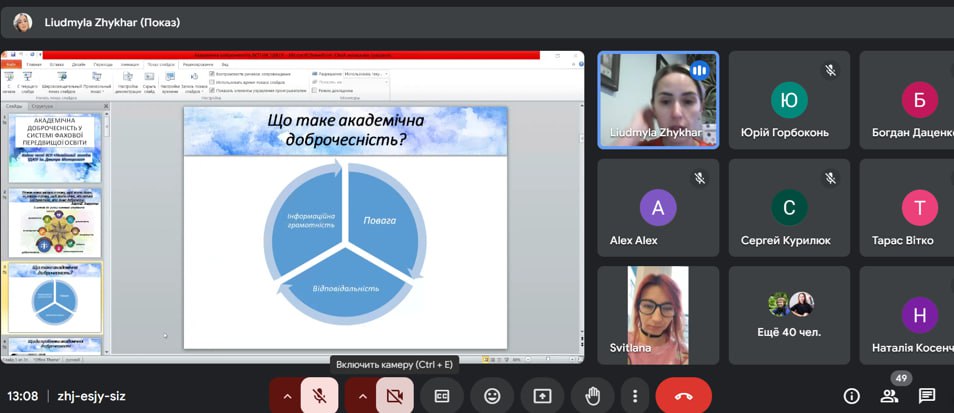Click Юрій Горбоконь participant tile
The width and height of the screenshot is (954, 413).
[789, 100]
